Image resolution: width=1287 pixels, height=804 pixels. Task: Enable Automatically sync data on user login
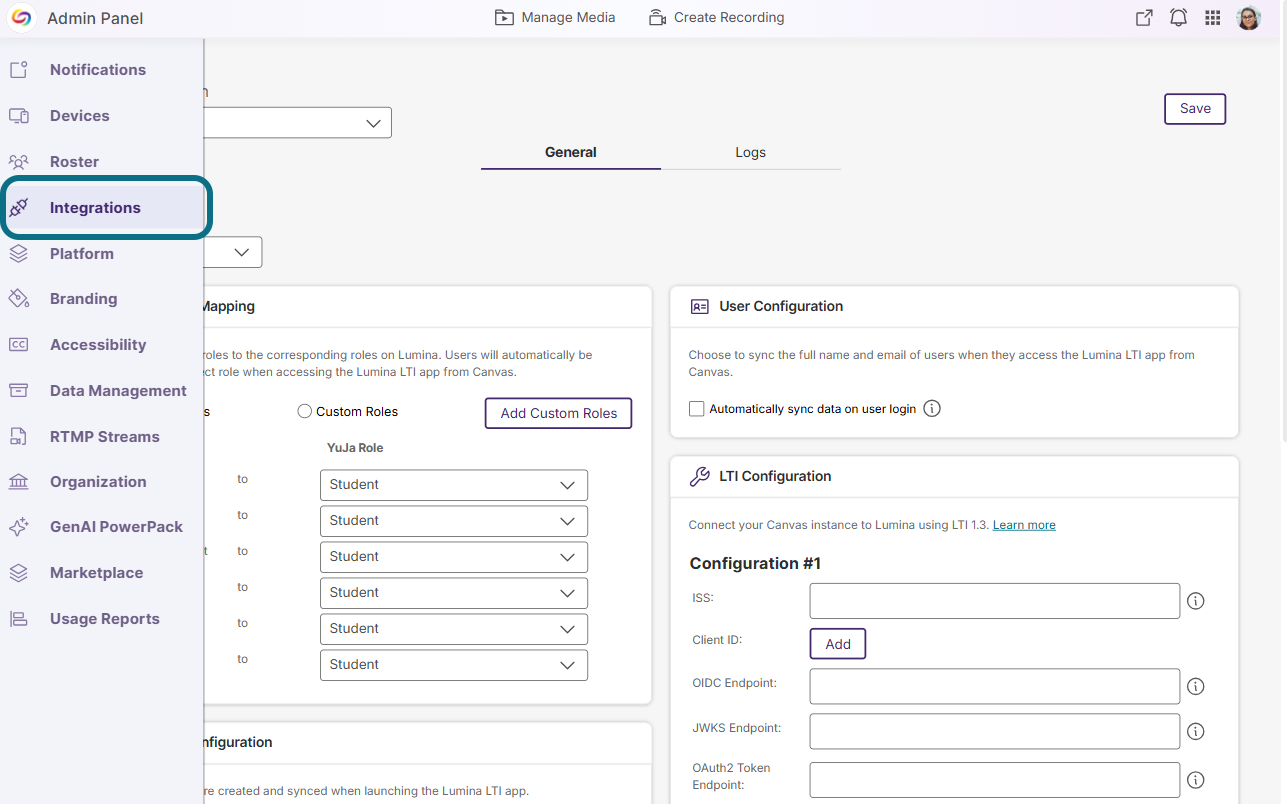697,409
